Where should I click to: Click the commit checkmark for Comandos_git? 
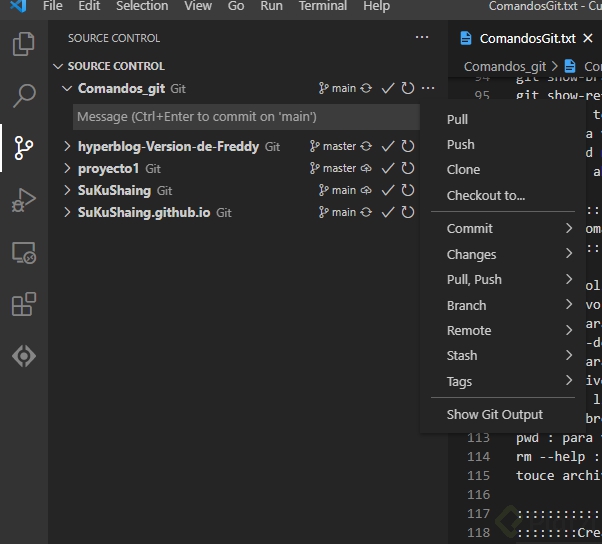[388, 89]
